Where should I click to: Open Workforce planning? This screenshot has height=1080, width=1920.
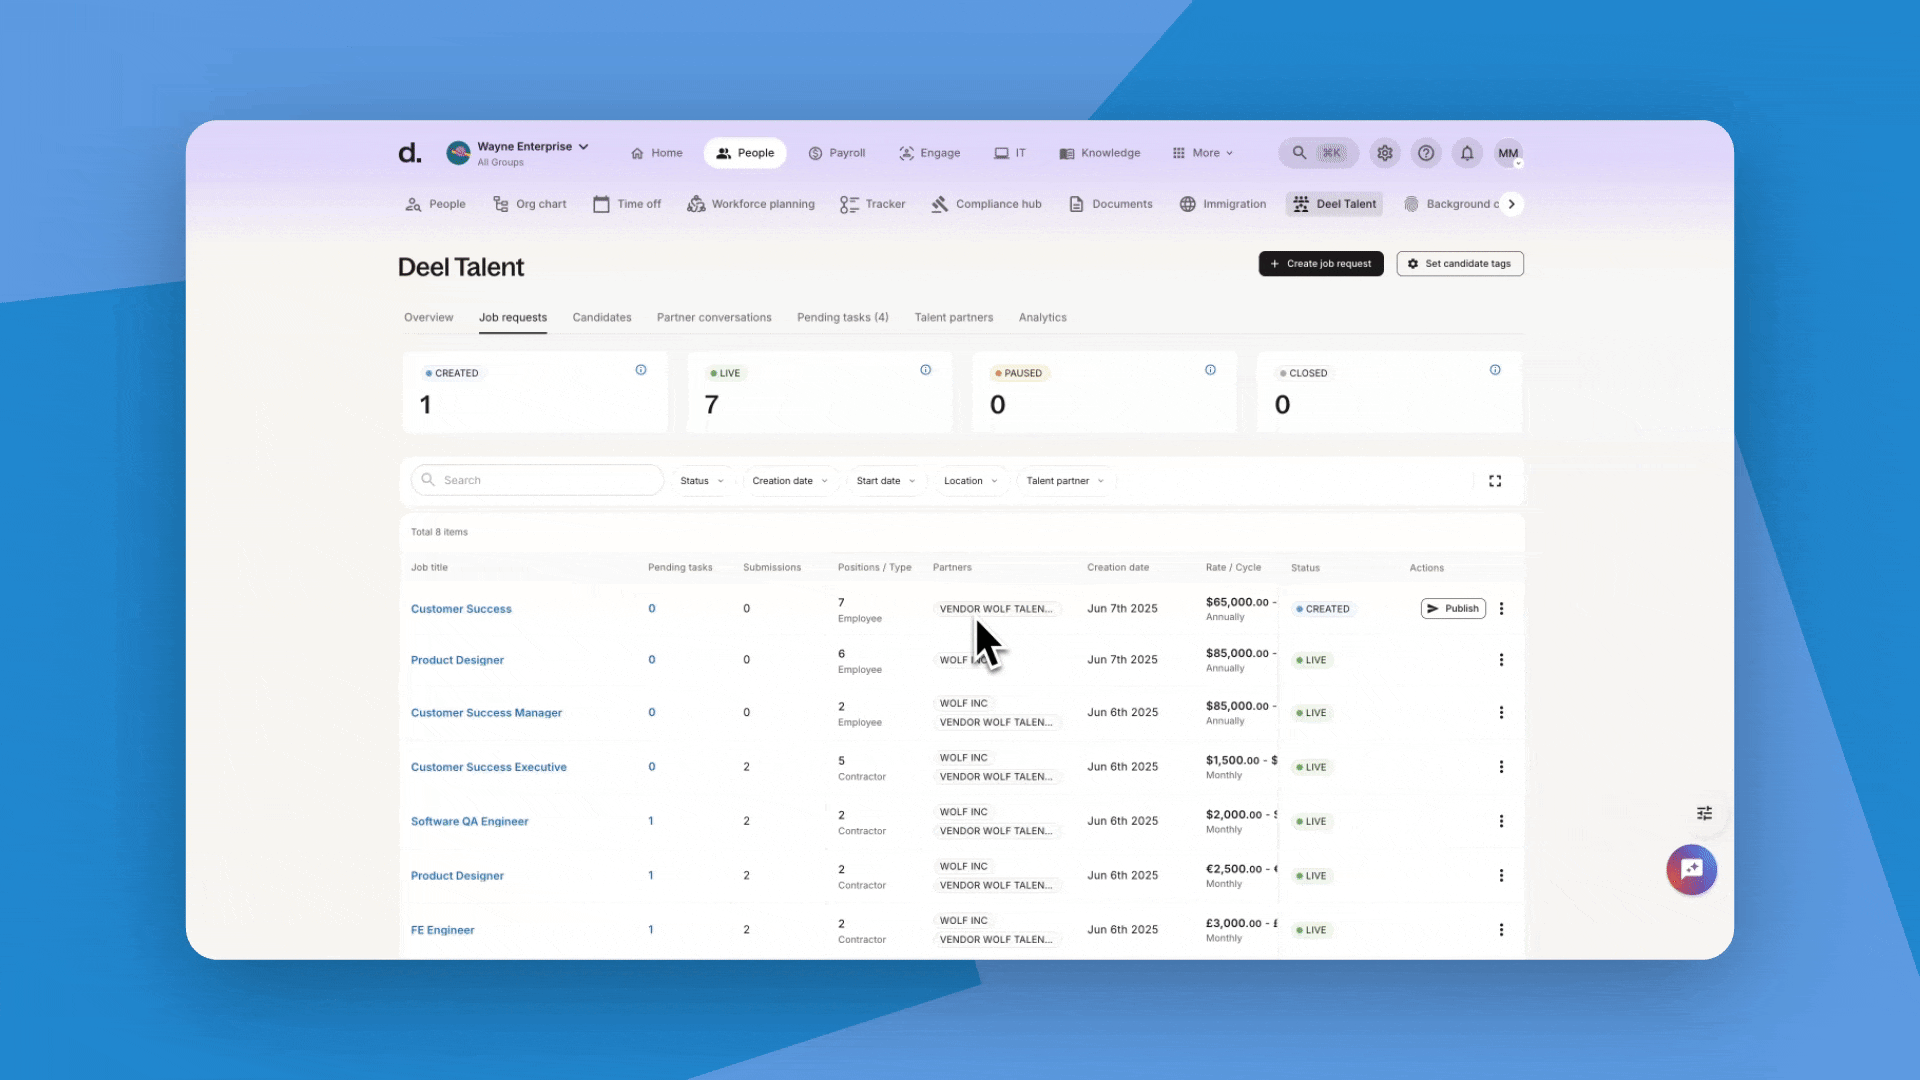pos(751,204)
